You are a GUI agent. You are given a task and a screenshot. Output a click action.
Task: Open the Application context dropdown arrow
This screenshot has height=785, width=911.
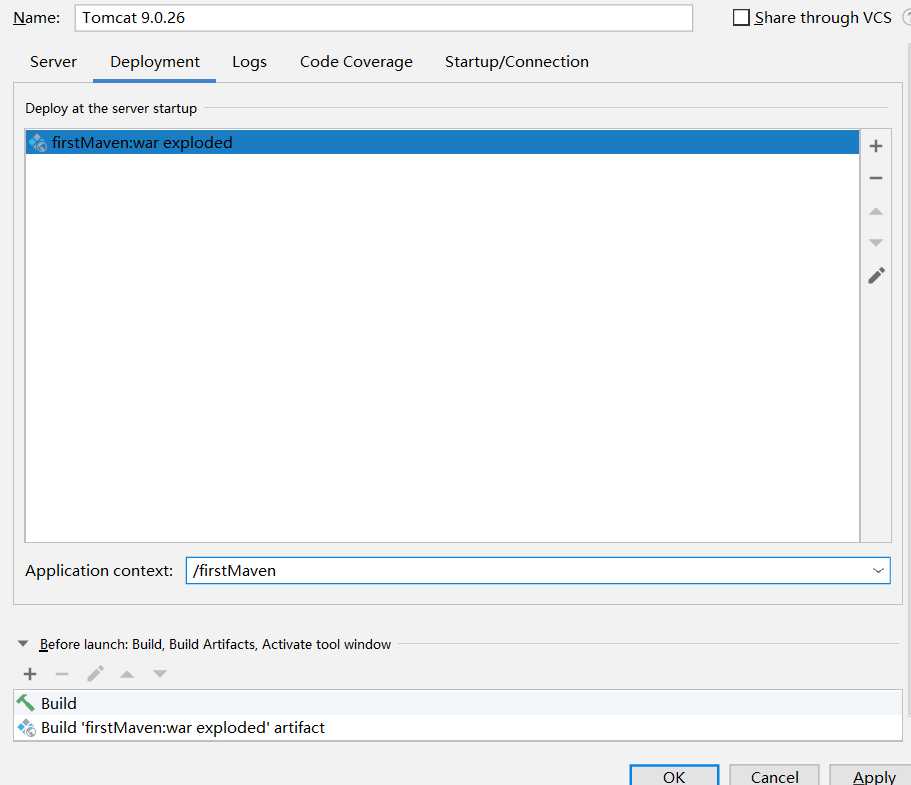pos(878,571)
